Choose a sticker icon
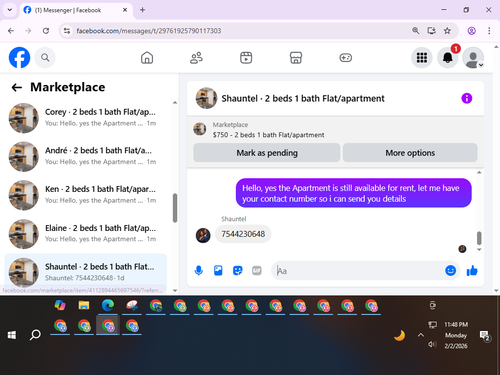 pyautogui.click(x=237, y=270)
